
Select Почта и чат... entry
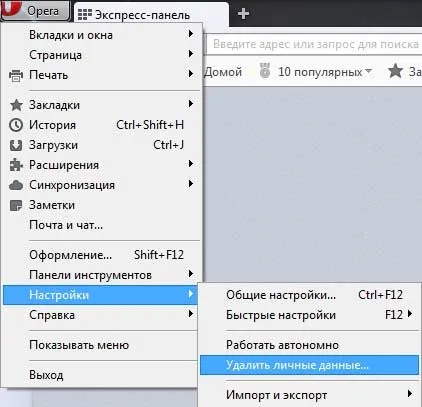tap(102, 225)
